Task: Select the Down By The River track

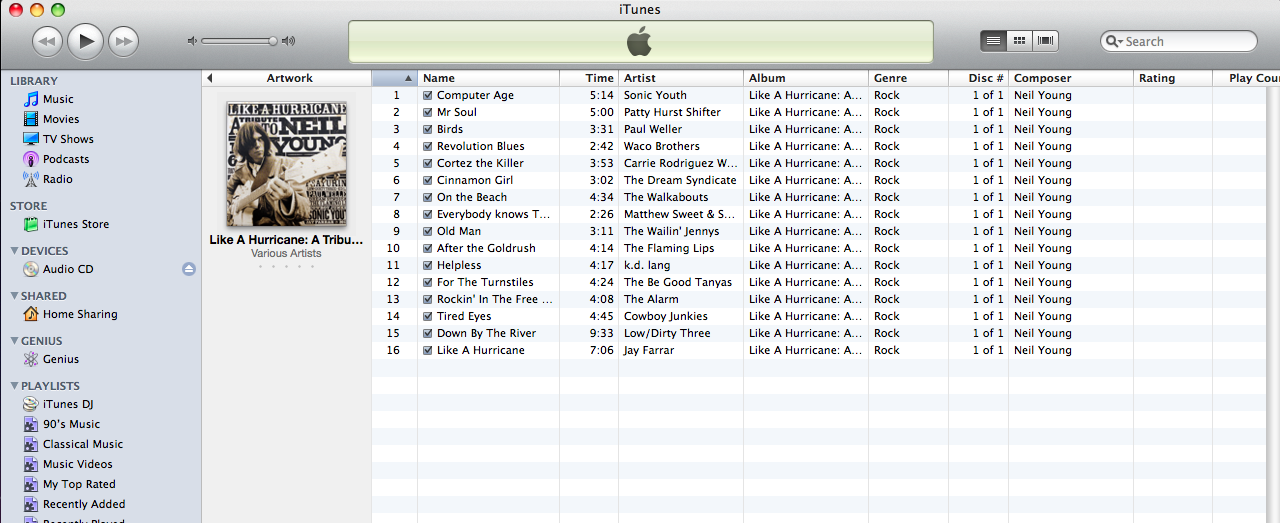Action: (486, 333)
